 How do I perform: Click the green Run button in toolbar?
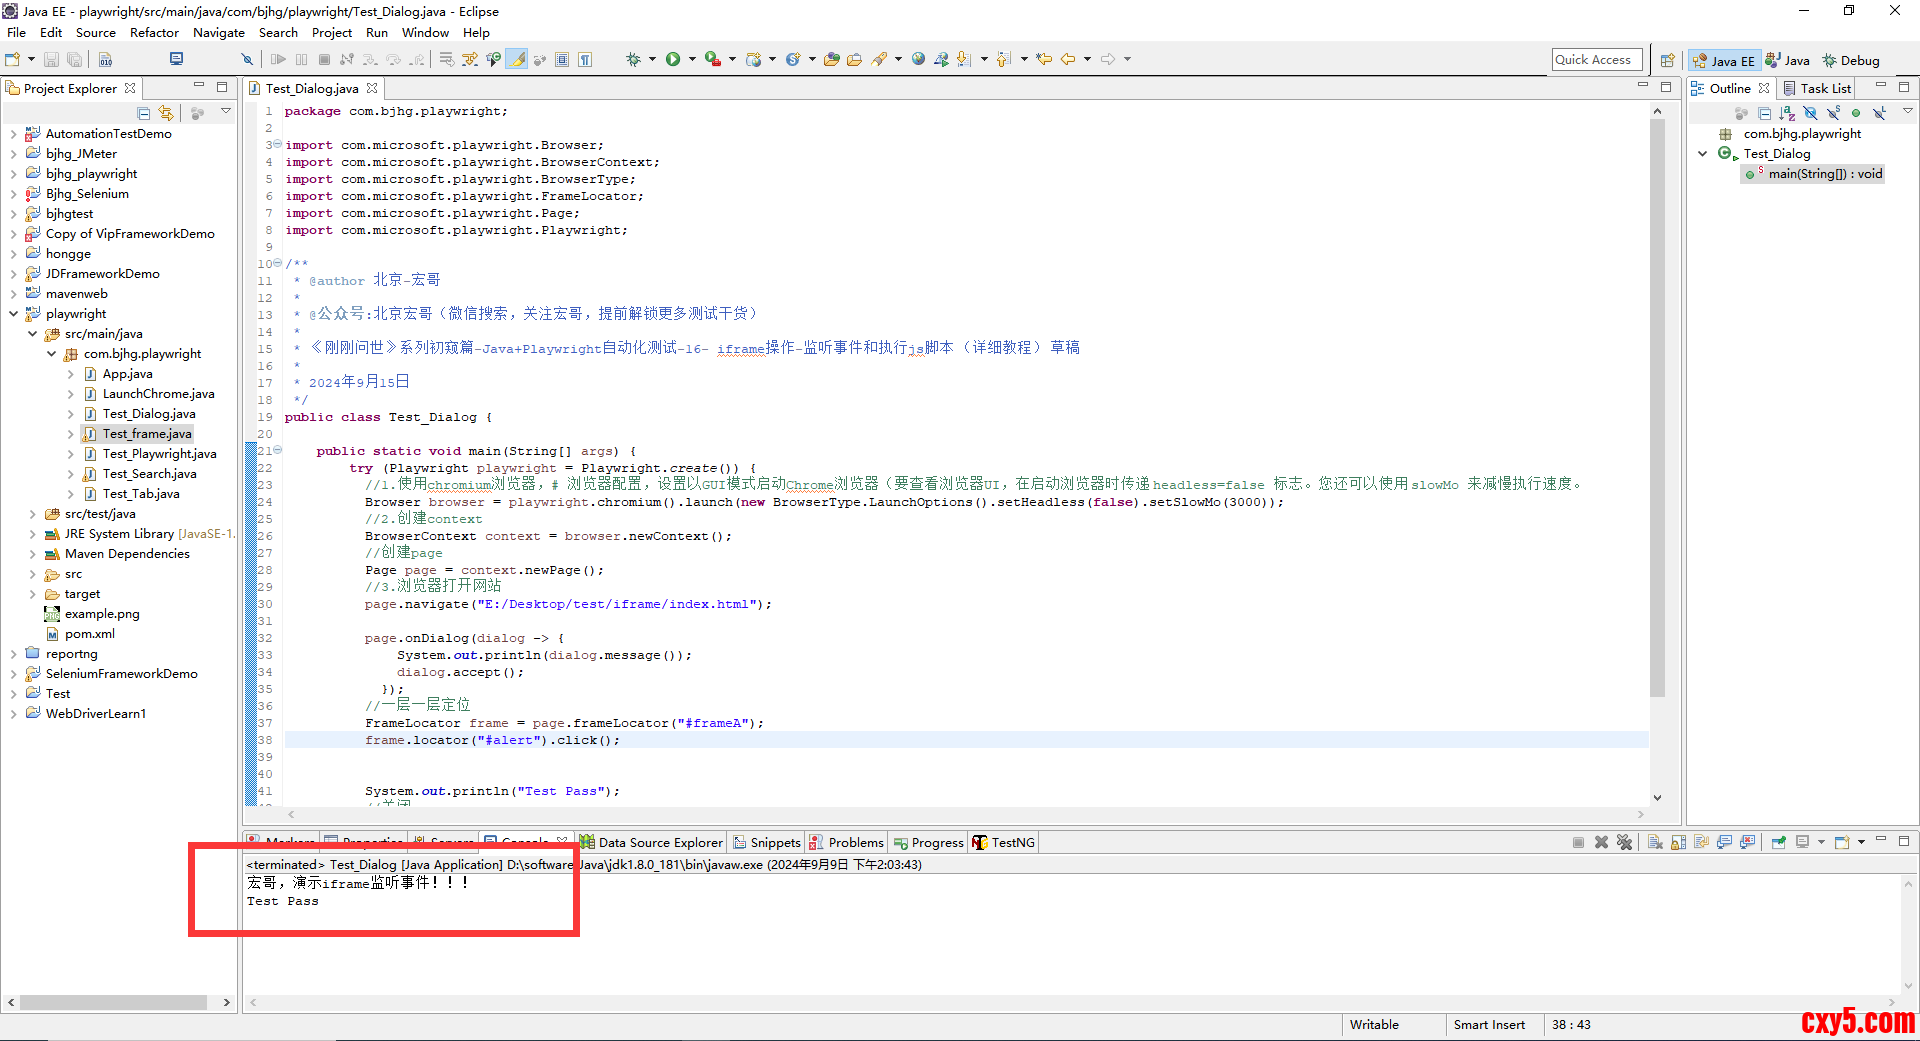[673, 59]
